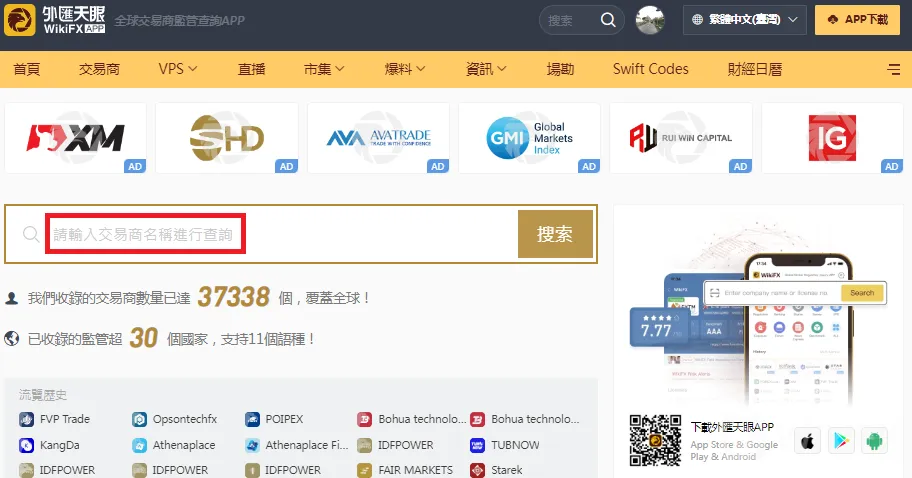The image size is (912, 478).
Task: Click the gold 搜索 search button
Action: click(x=555, y=234)
